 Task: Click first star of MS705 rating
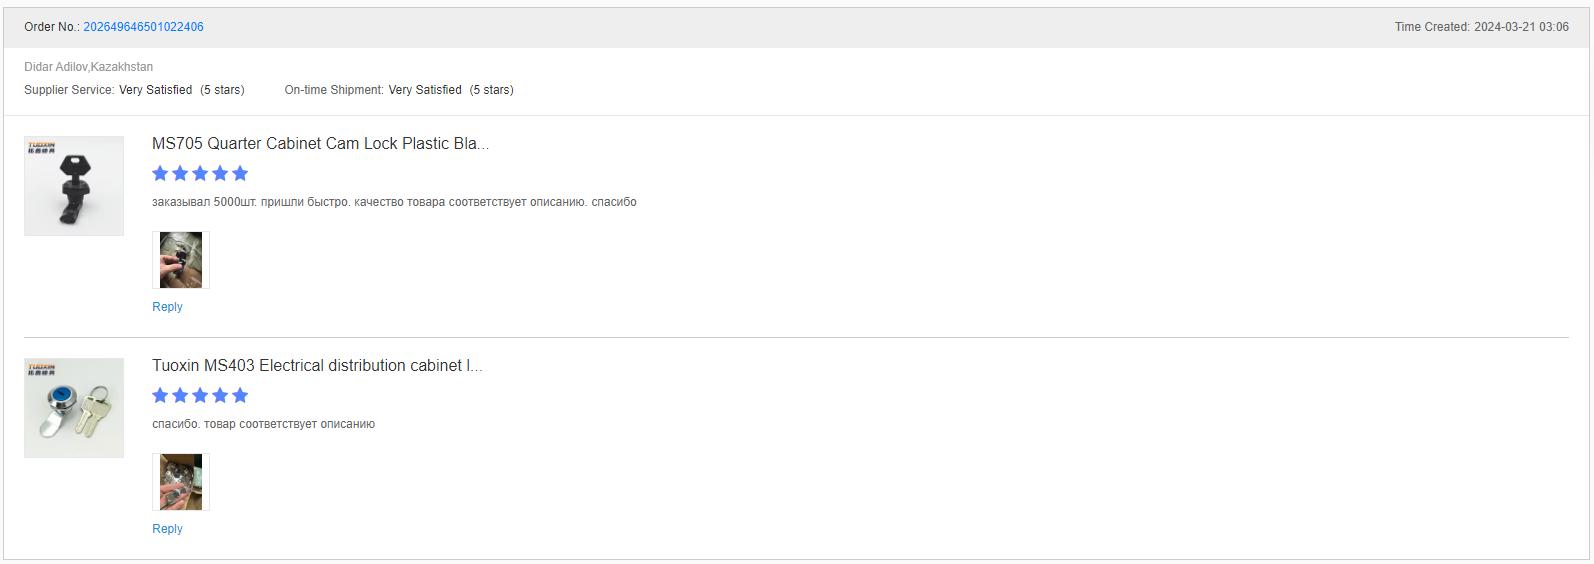[x=160, y=173]
